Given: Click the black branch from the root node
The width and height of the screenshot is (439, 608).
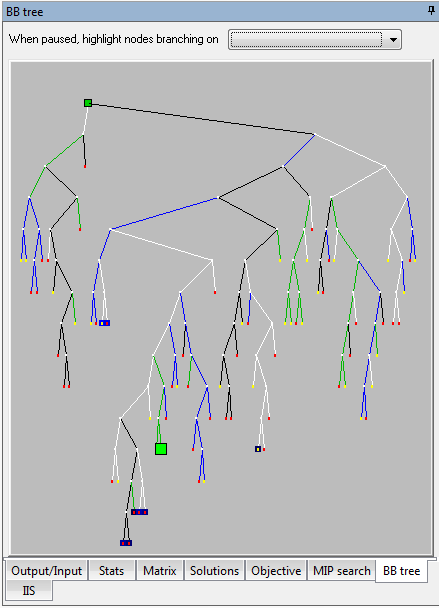Looking at the screenshot, I should [202, 119].
